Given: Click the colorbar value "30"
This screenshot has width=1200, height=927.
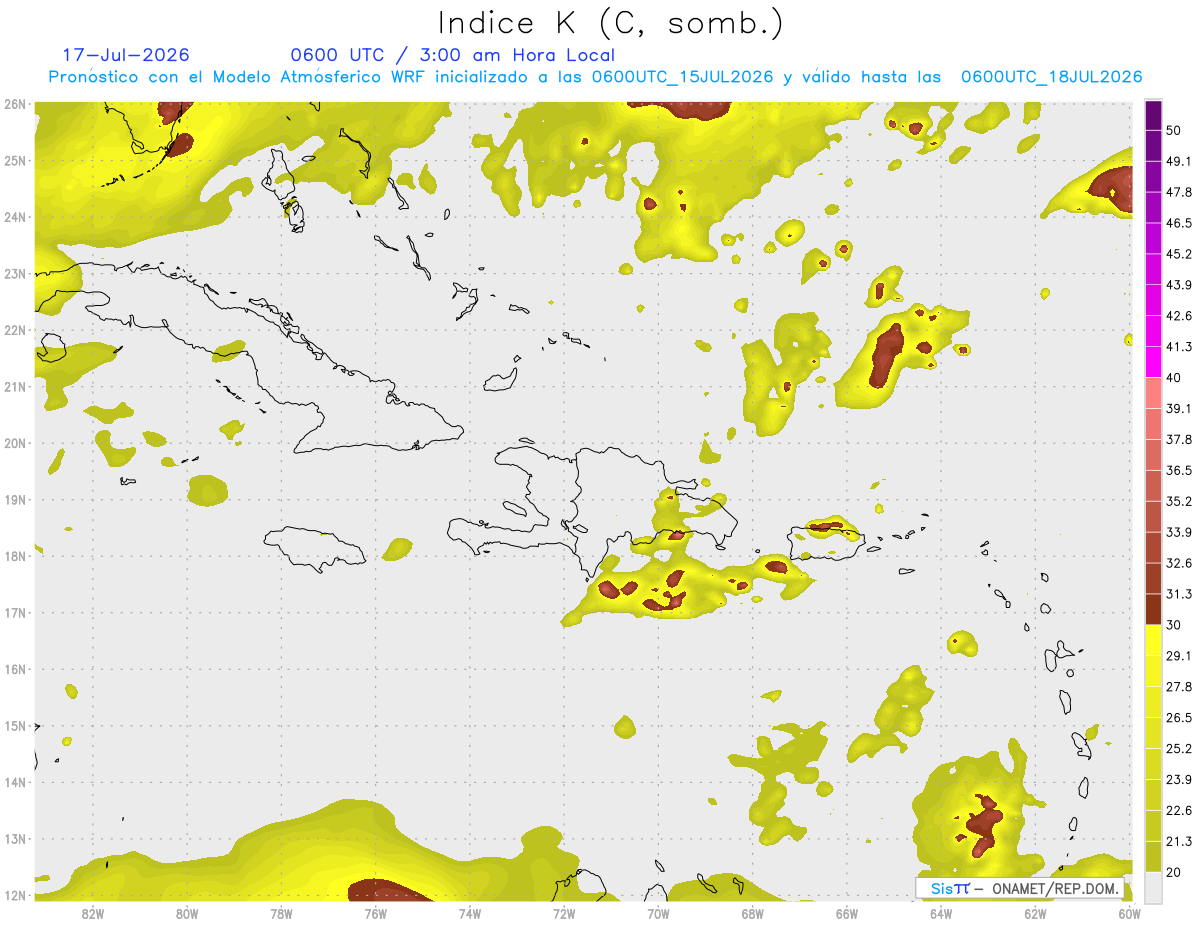Looking at the screenshot, I should (1174, 625).
